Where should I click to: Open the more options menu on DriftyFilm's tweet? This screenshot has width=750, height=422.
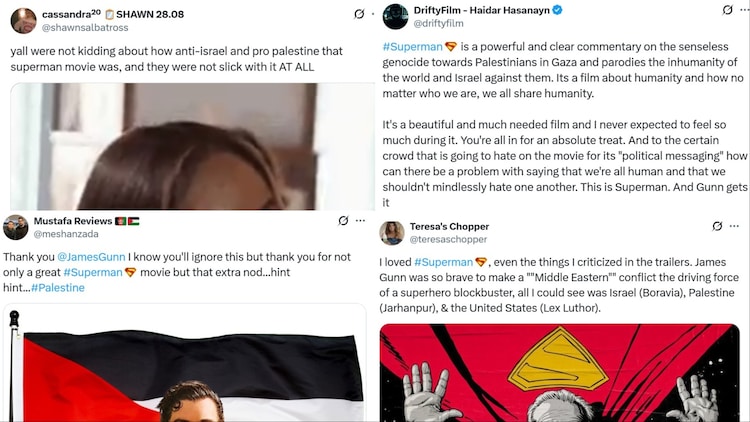coord(745,10)
